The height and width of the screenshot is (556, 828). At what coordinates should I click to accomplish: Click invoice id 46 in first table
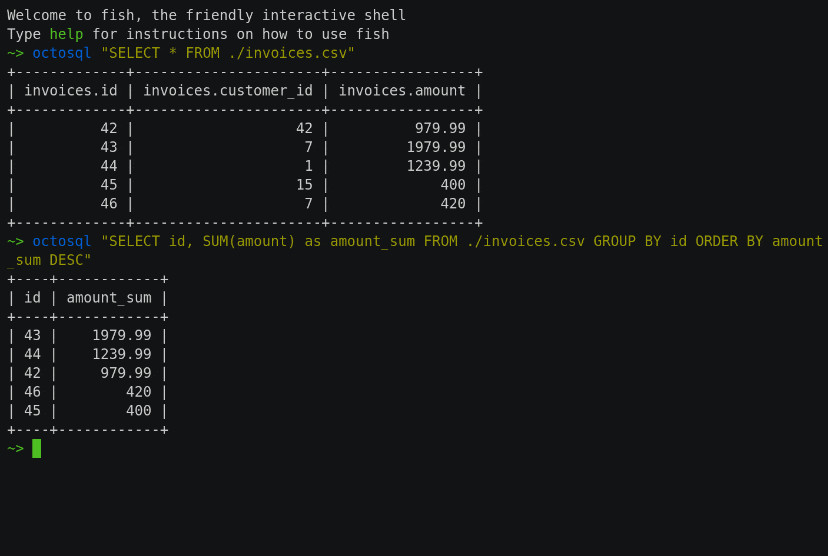[109, 204]
